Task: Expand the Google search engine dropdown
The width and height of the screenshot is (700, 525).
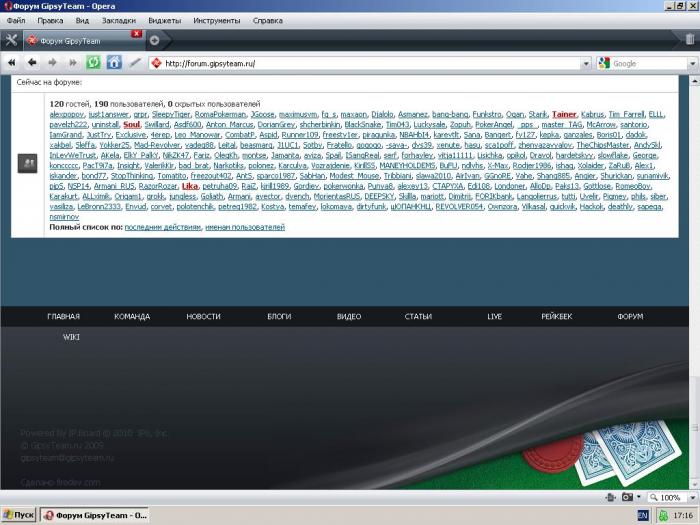Action: click(x=693, y=64)
